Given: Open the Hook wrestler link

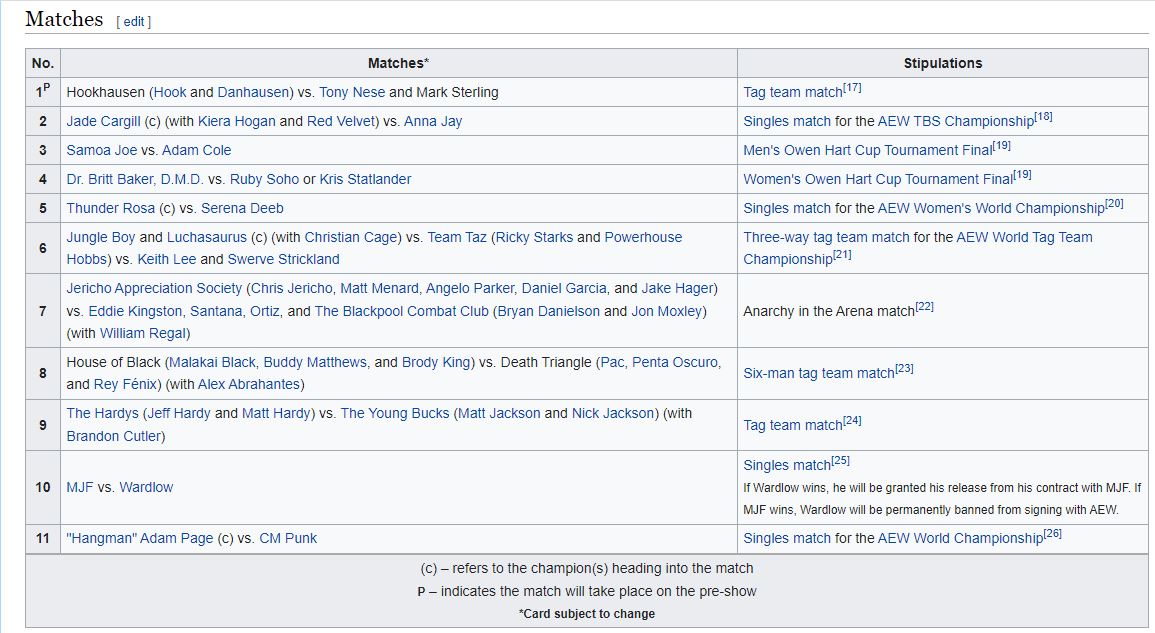Looking at the screenshot, I should [x=170, y=92].
